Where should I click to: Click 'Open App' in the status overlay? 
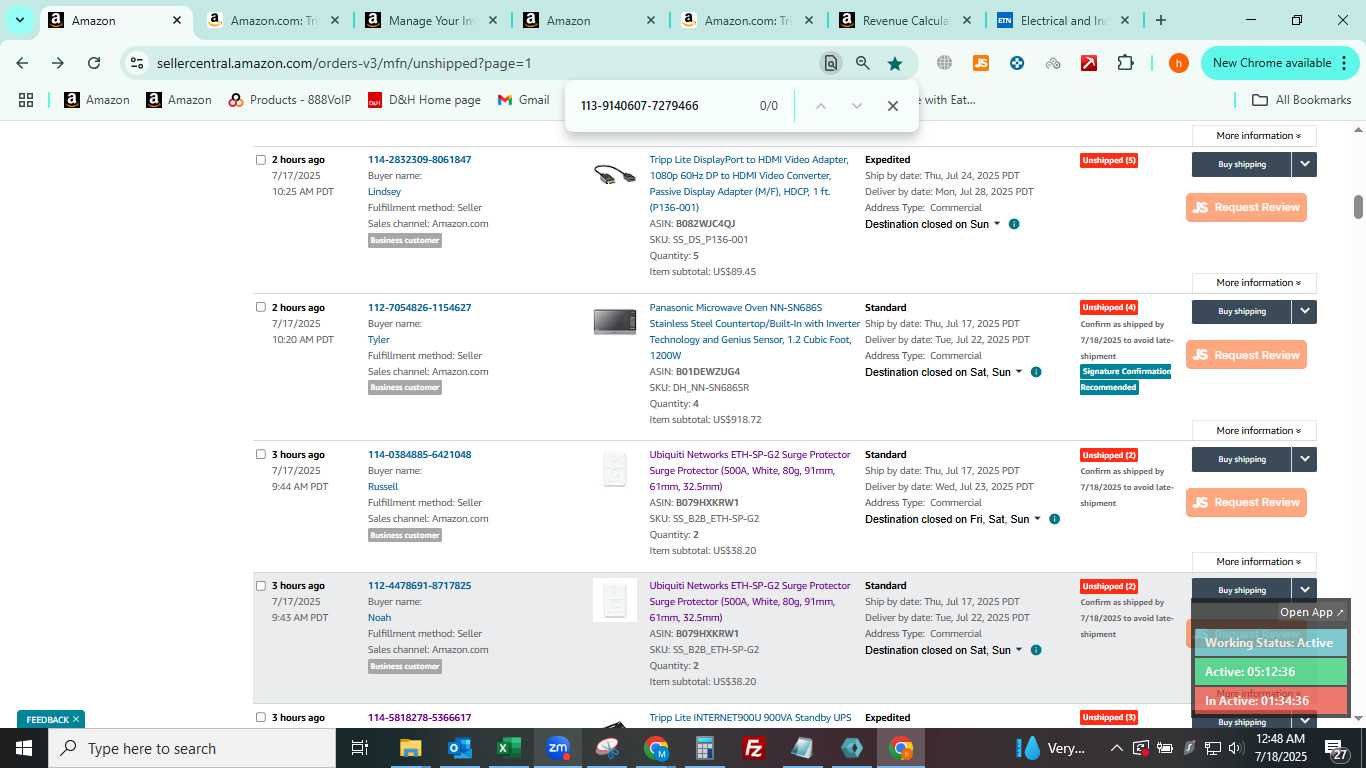pyautogui.click(x=1312, y=612)
